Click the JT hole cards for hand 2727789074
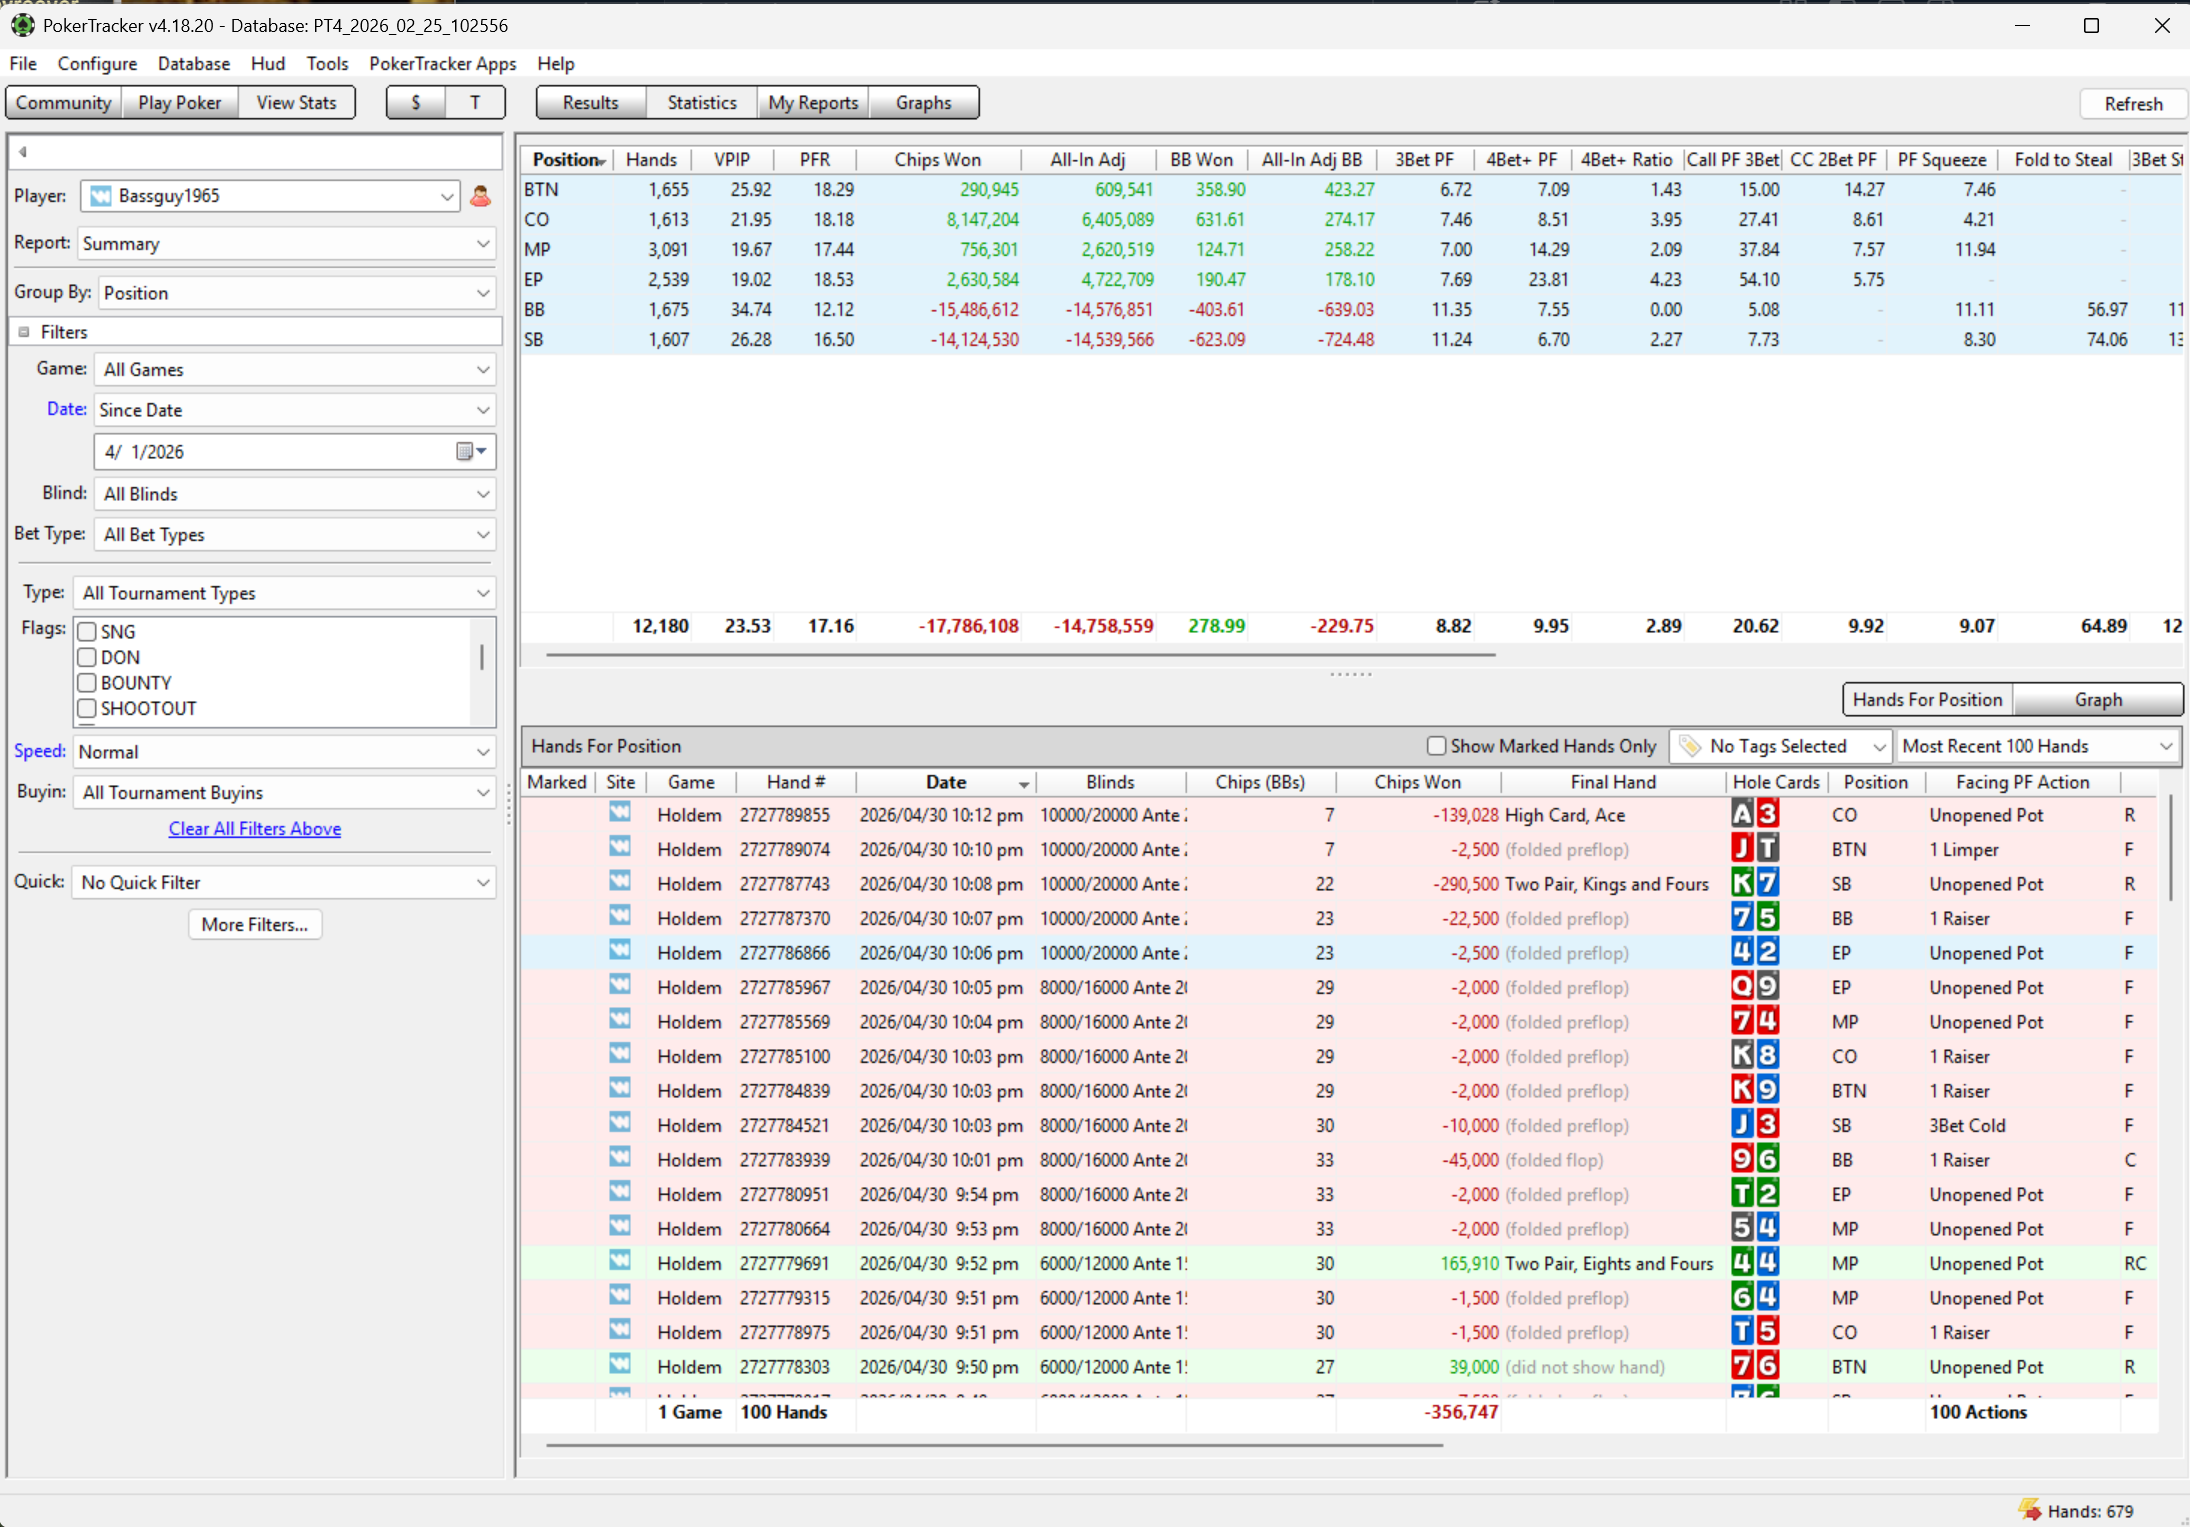 [1755, 849]
